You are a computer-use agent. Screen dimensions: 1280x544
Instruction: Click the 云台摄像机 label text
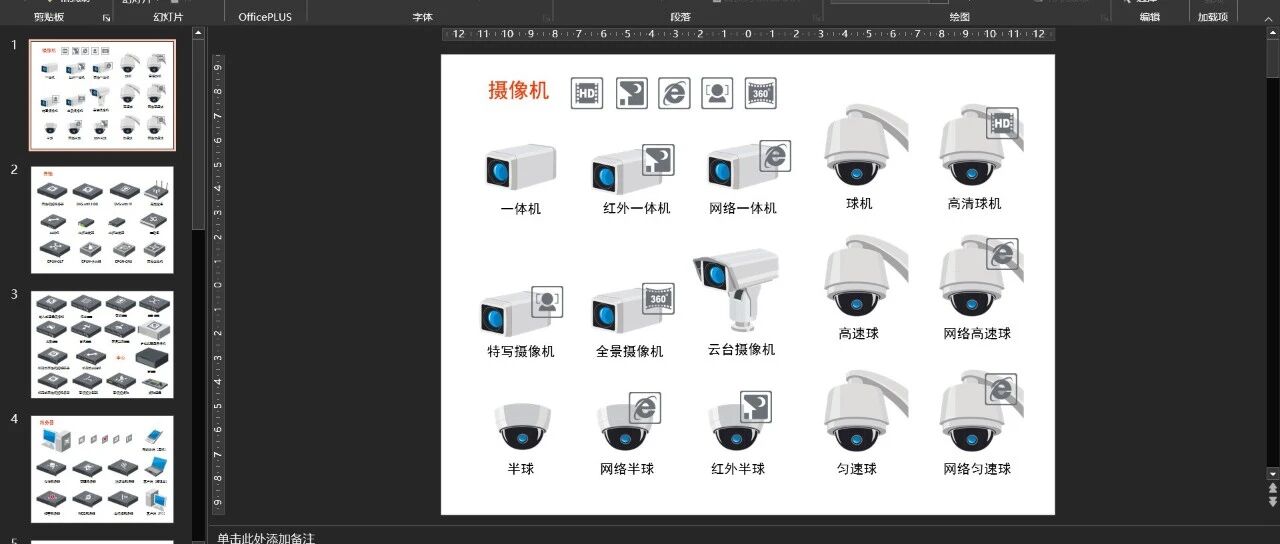point(742,349)
